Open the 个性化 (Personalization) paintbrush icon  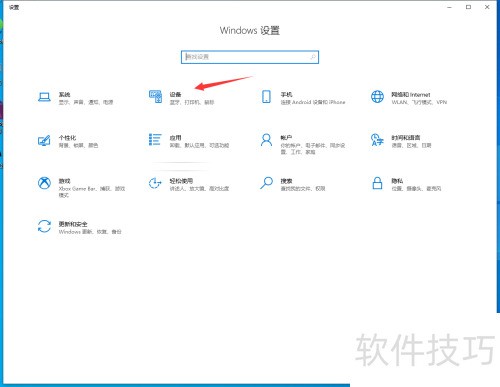click(44, 140)
